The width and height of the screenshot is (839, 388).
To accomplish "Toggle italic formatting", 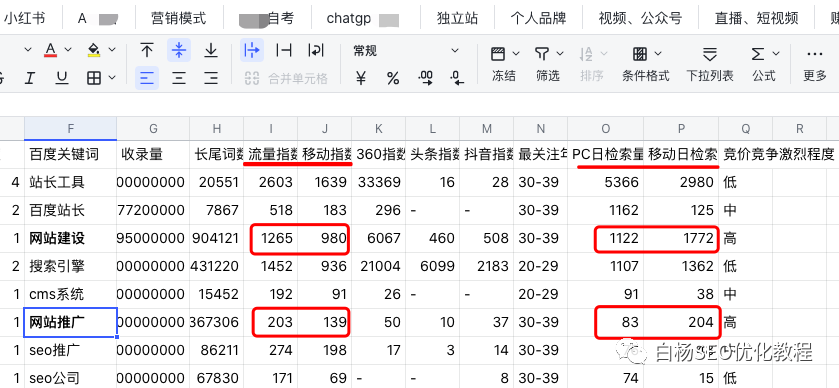I will (29, 78).
